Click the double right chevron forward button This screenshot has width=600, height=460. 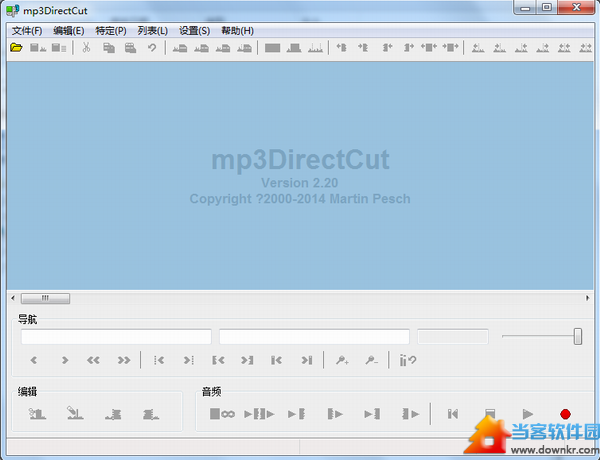(124, 360)
